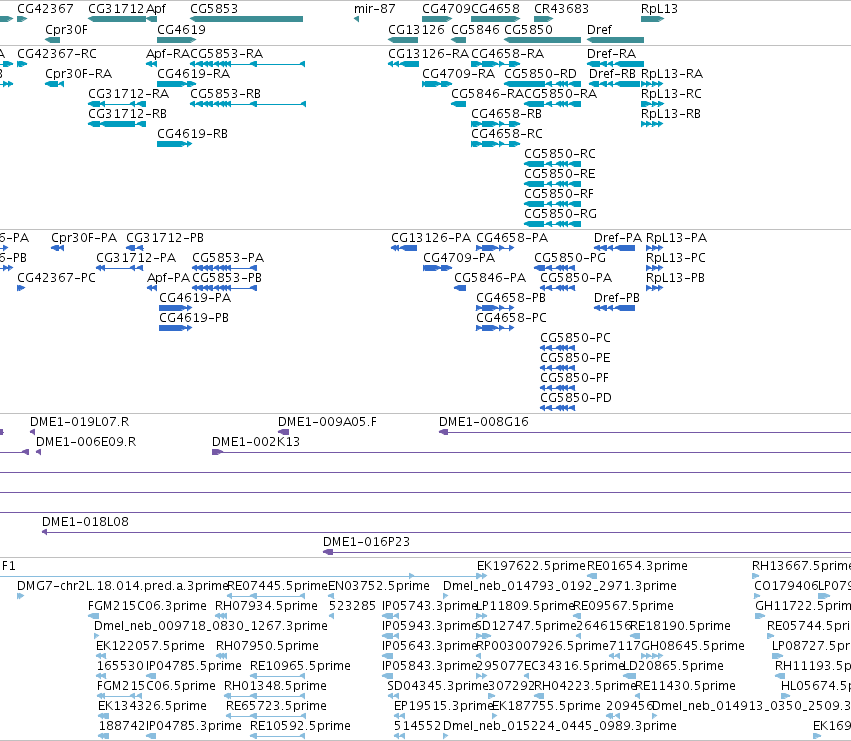Select the CG5850-PG protein label
The image size is (851, 741).
click(x=570, y=258)
